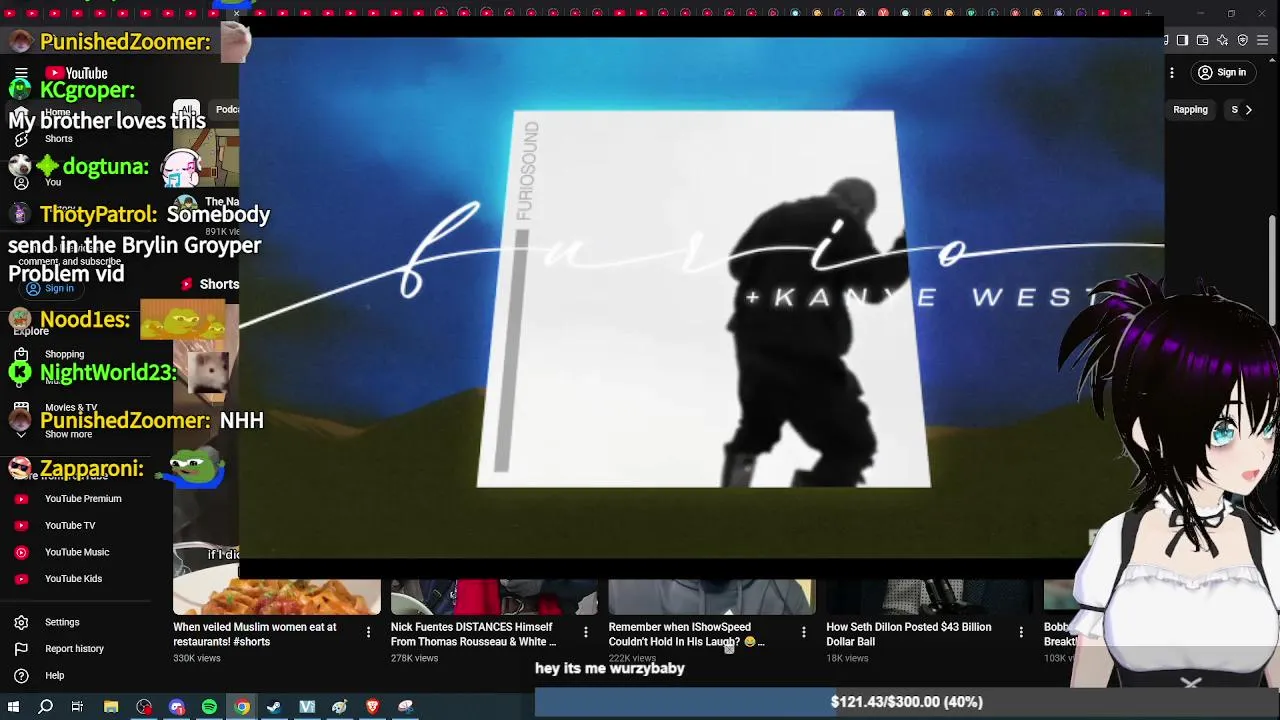Open options for veiled Muslim women video
Image resolution: width=1280 pixels, height=720 pixels.
(x=368, y=632)
